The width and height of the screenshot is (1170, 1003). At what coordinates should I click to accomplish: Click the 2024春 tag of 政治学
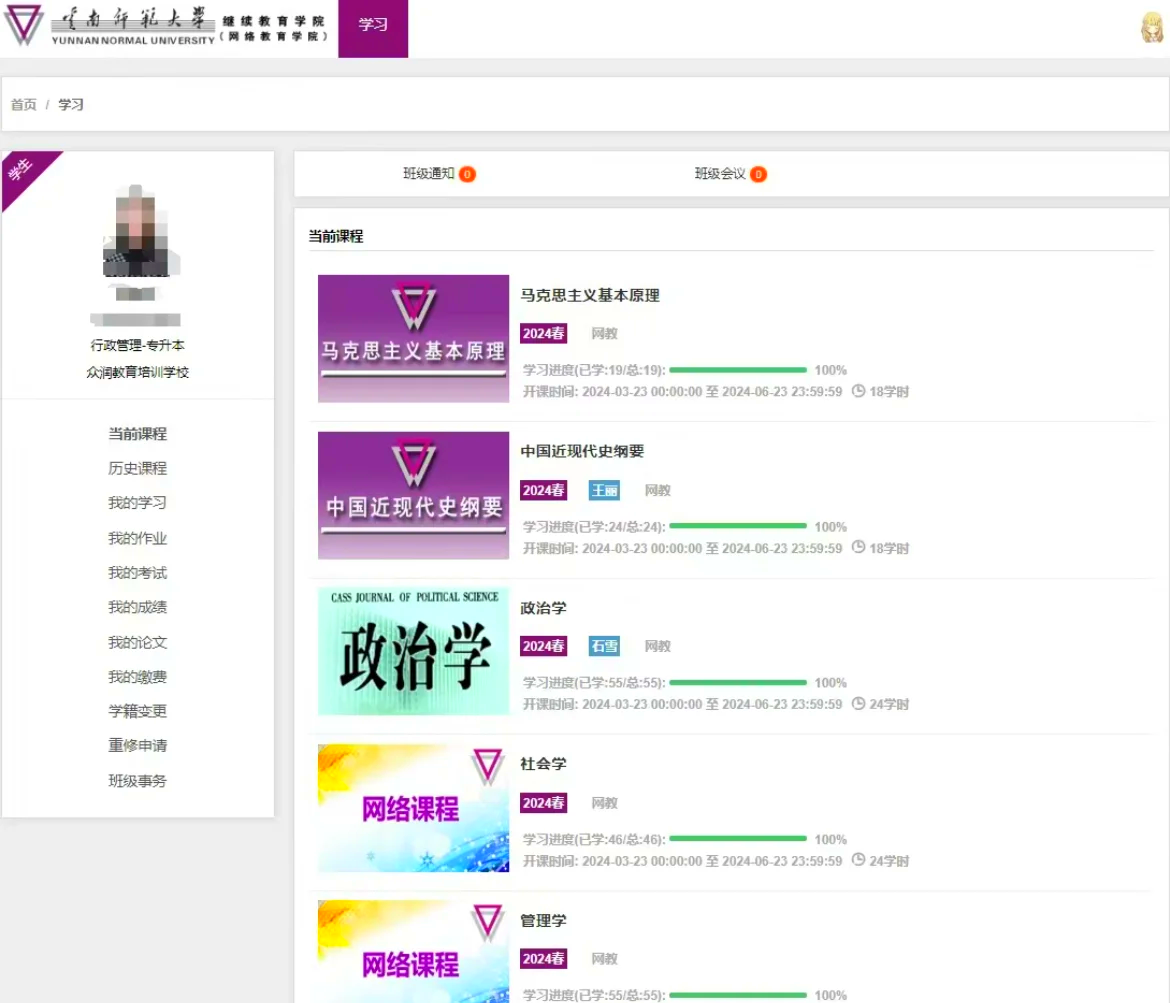543,646
